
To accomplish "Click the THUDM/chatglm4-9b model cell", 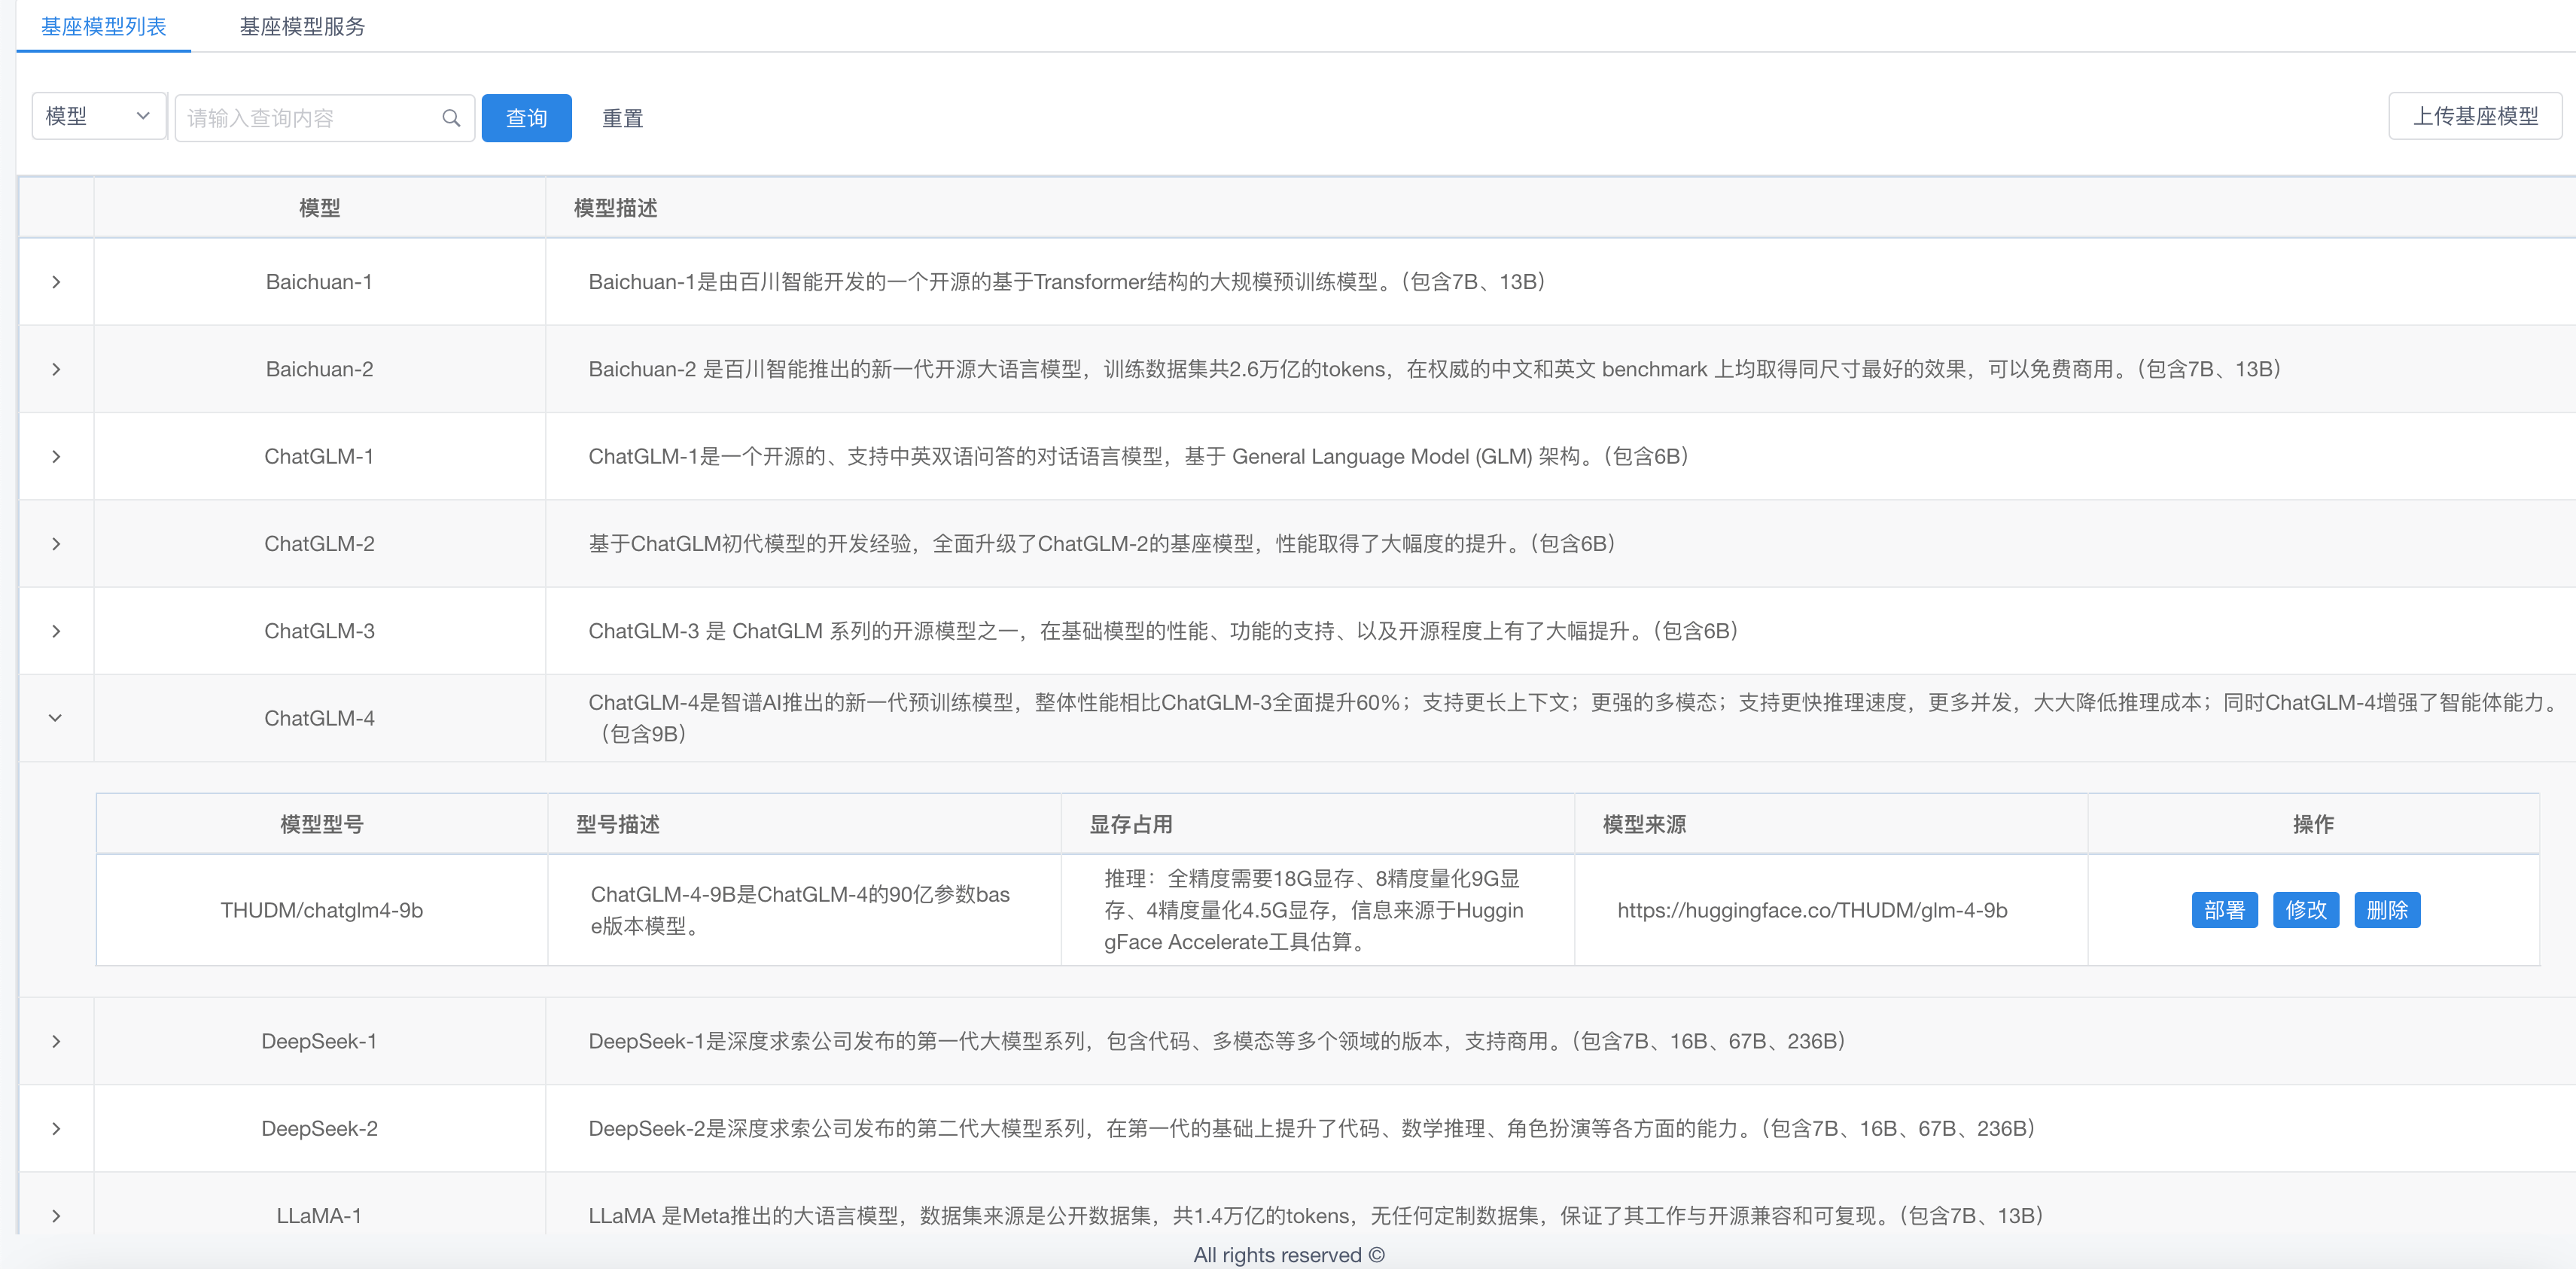I will pos(321,910).
